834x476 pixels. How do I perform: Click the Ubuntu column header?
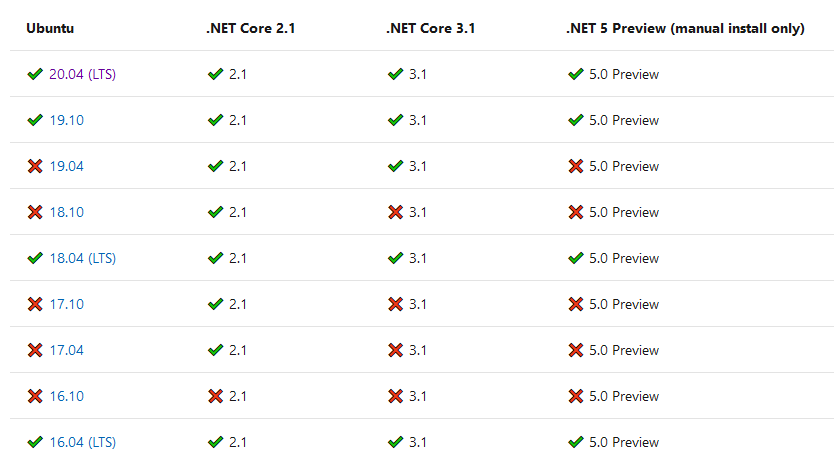click(50, 28)
